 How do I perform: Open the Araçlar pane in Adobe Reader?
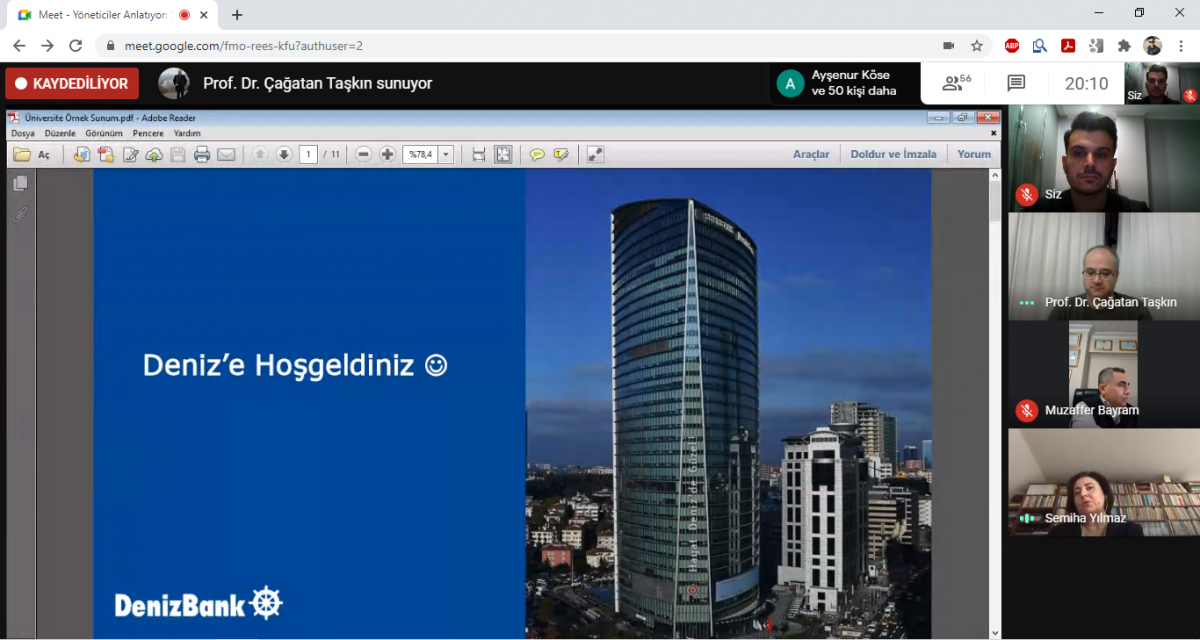pos(811,154)
